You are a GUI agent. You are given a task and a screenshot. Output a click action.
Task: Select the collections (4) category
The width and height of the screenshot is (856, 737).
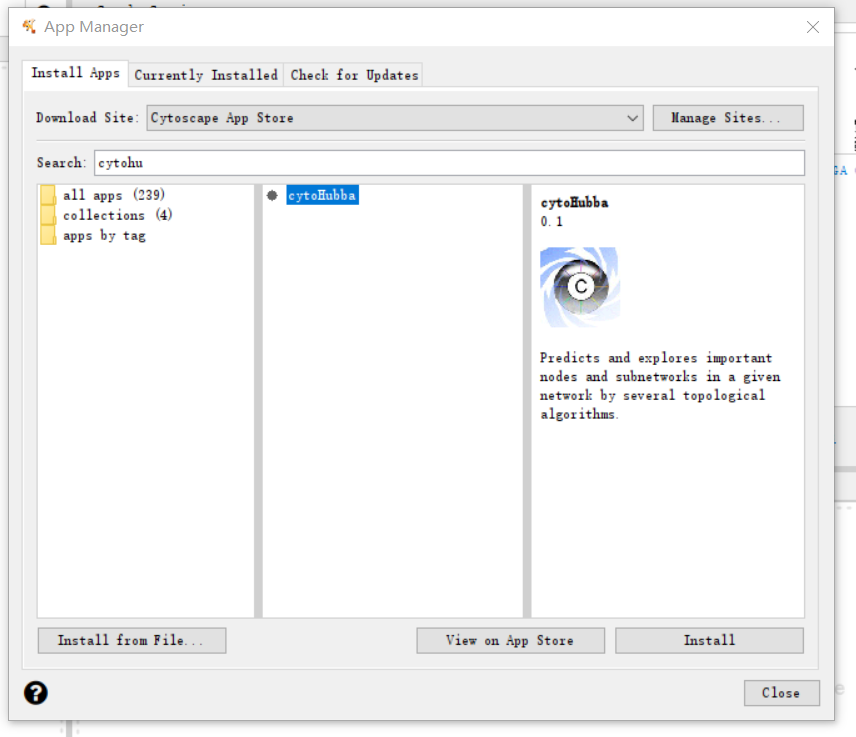point(117,215)
